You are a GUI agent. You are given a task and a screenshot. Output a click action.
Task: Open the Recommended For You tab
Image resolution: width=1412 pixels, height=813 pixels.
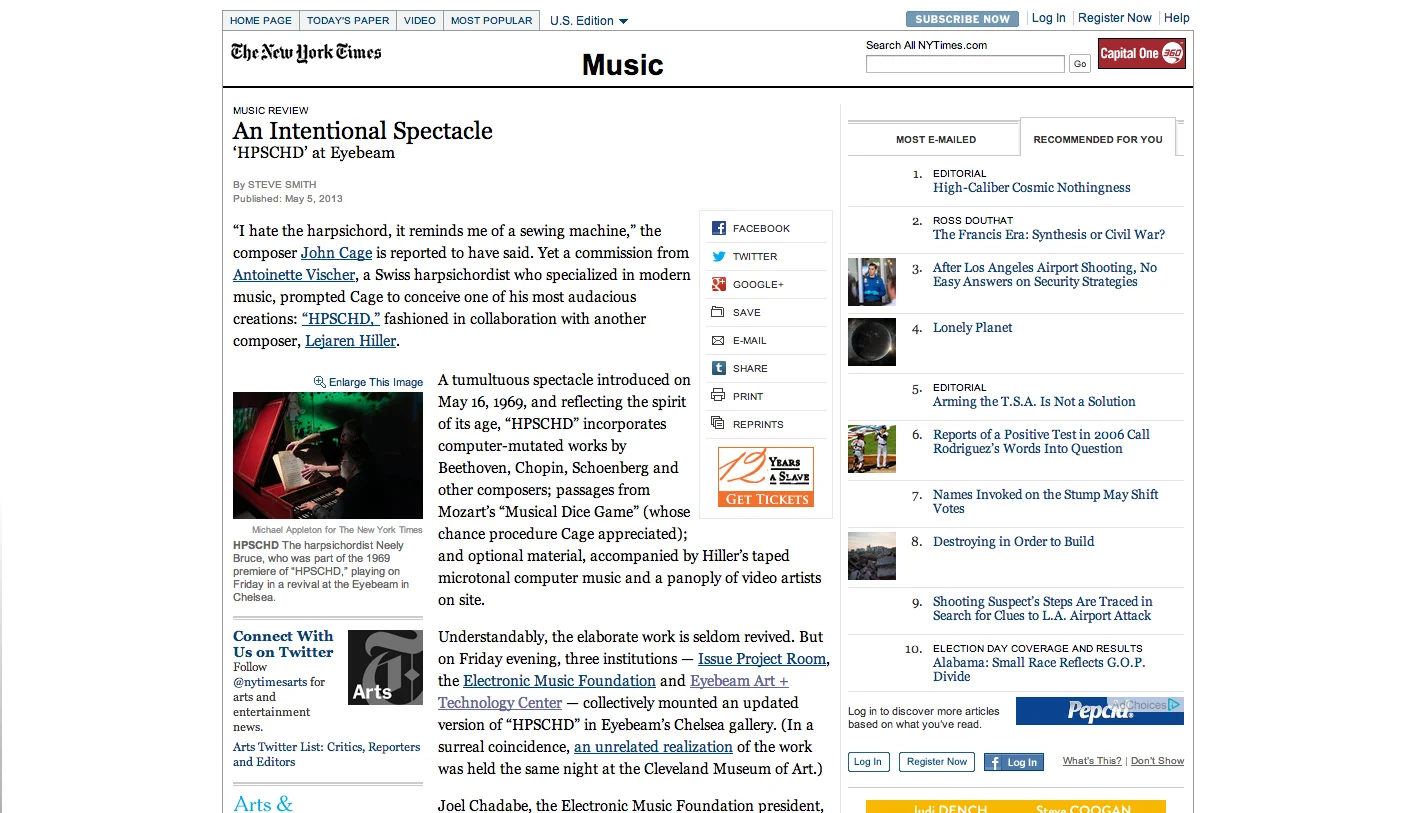point(1098,137)
